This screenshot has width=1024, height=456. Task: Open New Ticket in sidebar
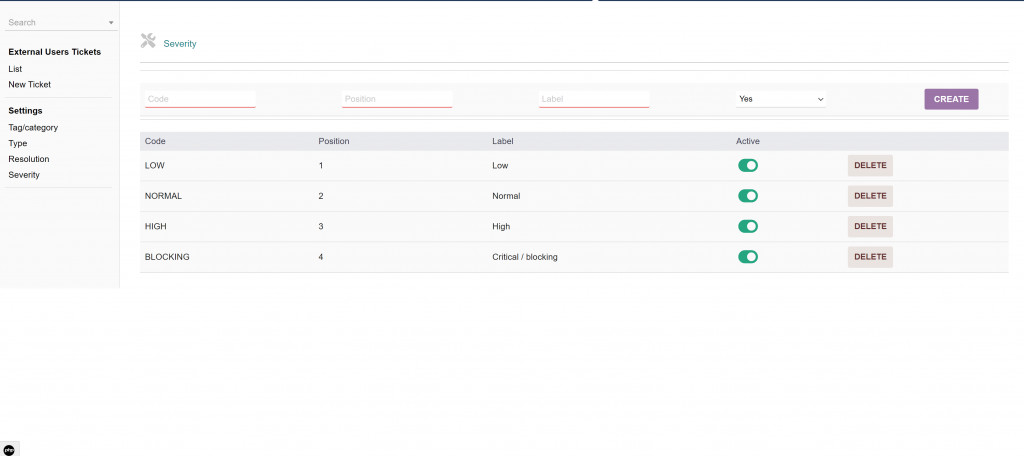(29, 85)
